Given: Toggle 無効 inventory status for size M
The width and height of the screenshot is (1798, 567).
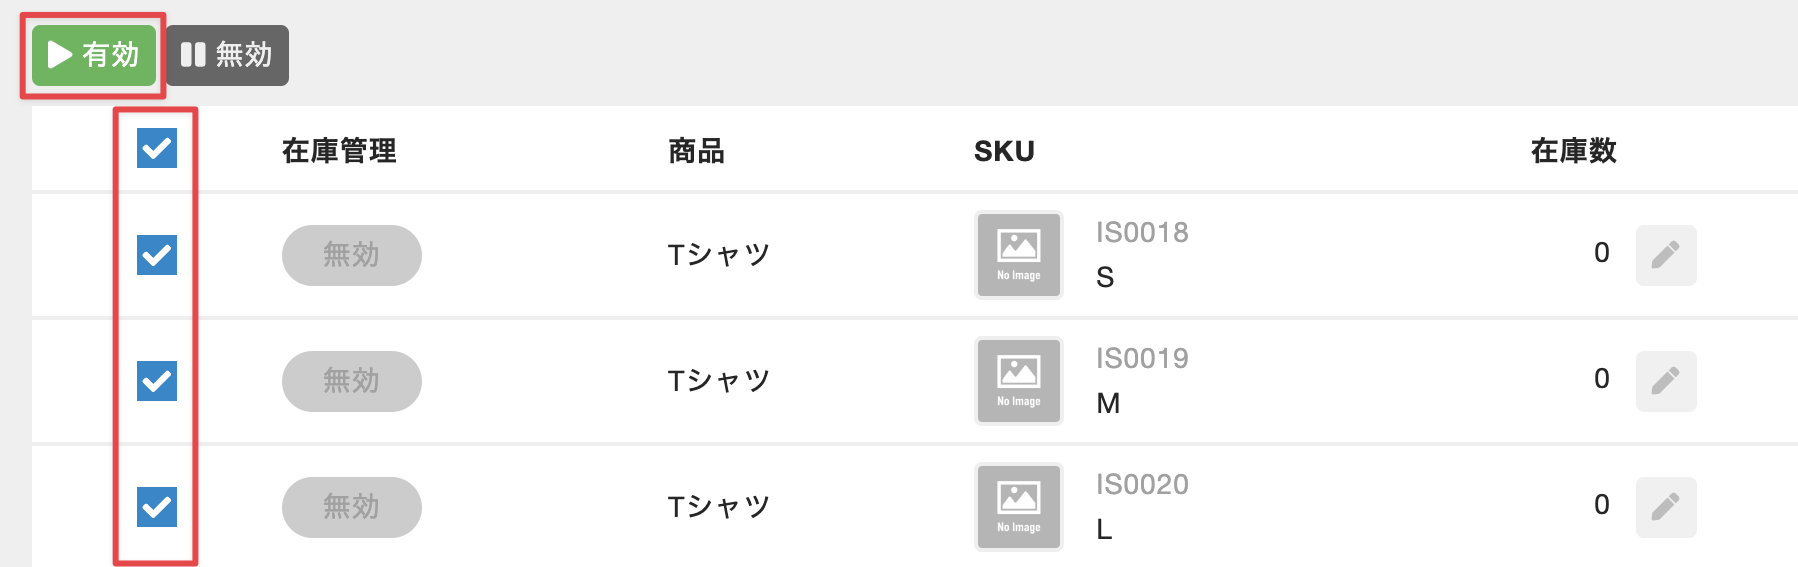Looking at the screenshot, I should click(351, 381).
